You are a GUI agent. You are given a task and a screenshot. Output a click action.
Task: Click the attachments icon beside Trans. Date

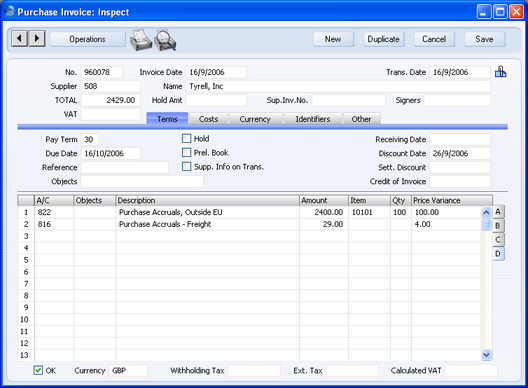pos(500,72)
